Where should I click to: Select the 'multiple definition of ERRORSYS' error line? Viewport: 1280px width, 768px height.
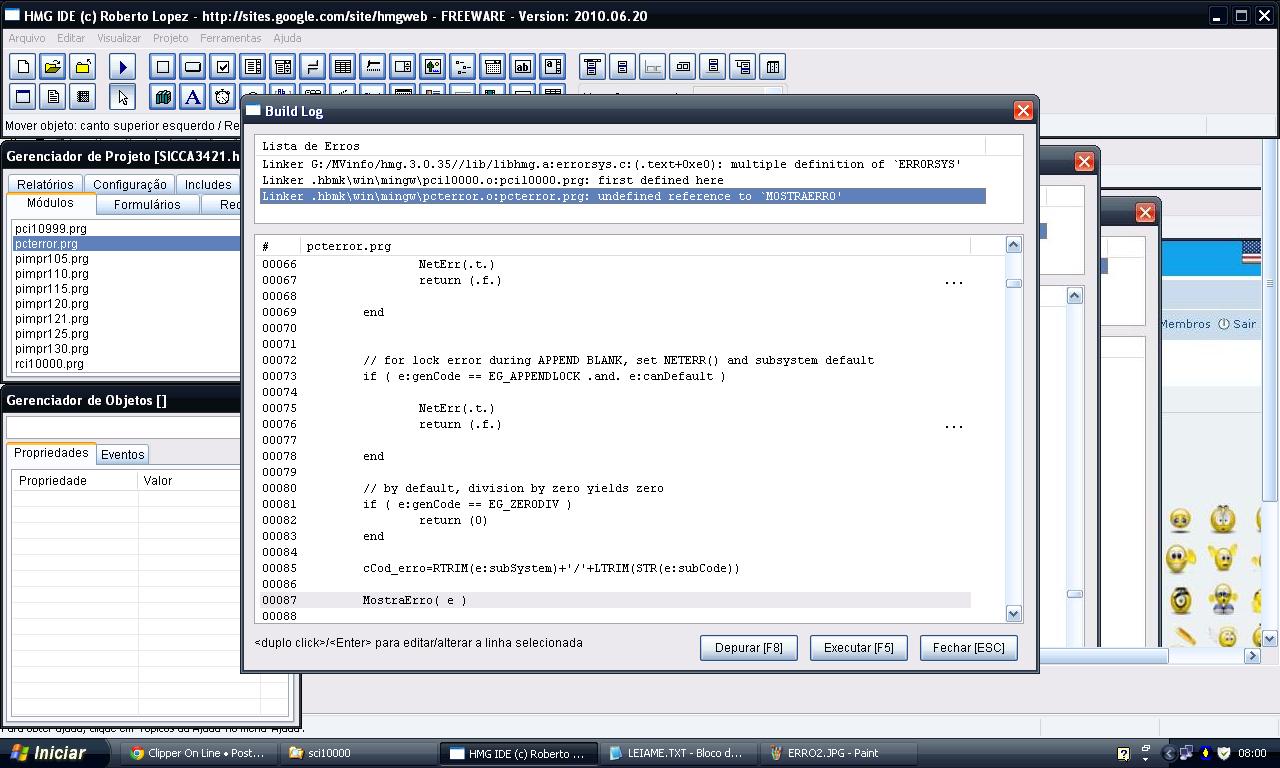click(x=611, y=164)
